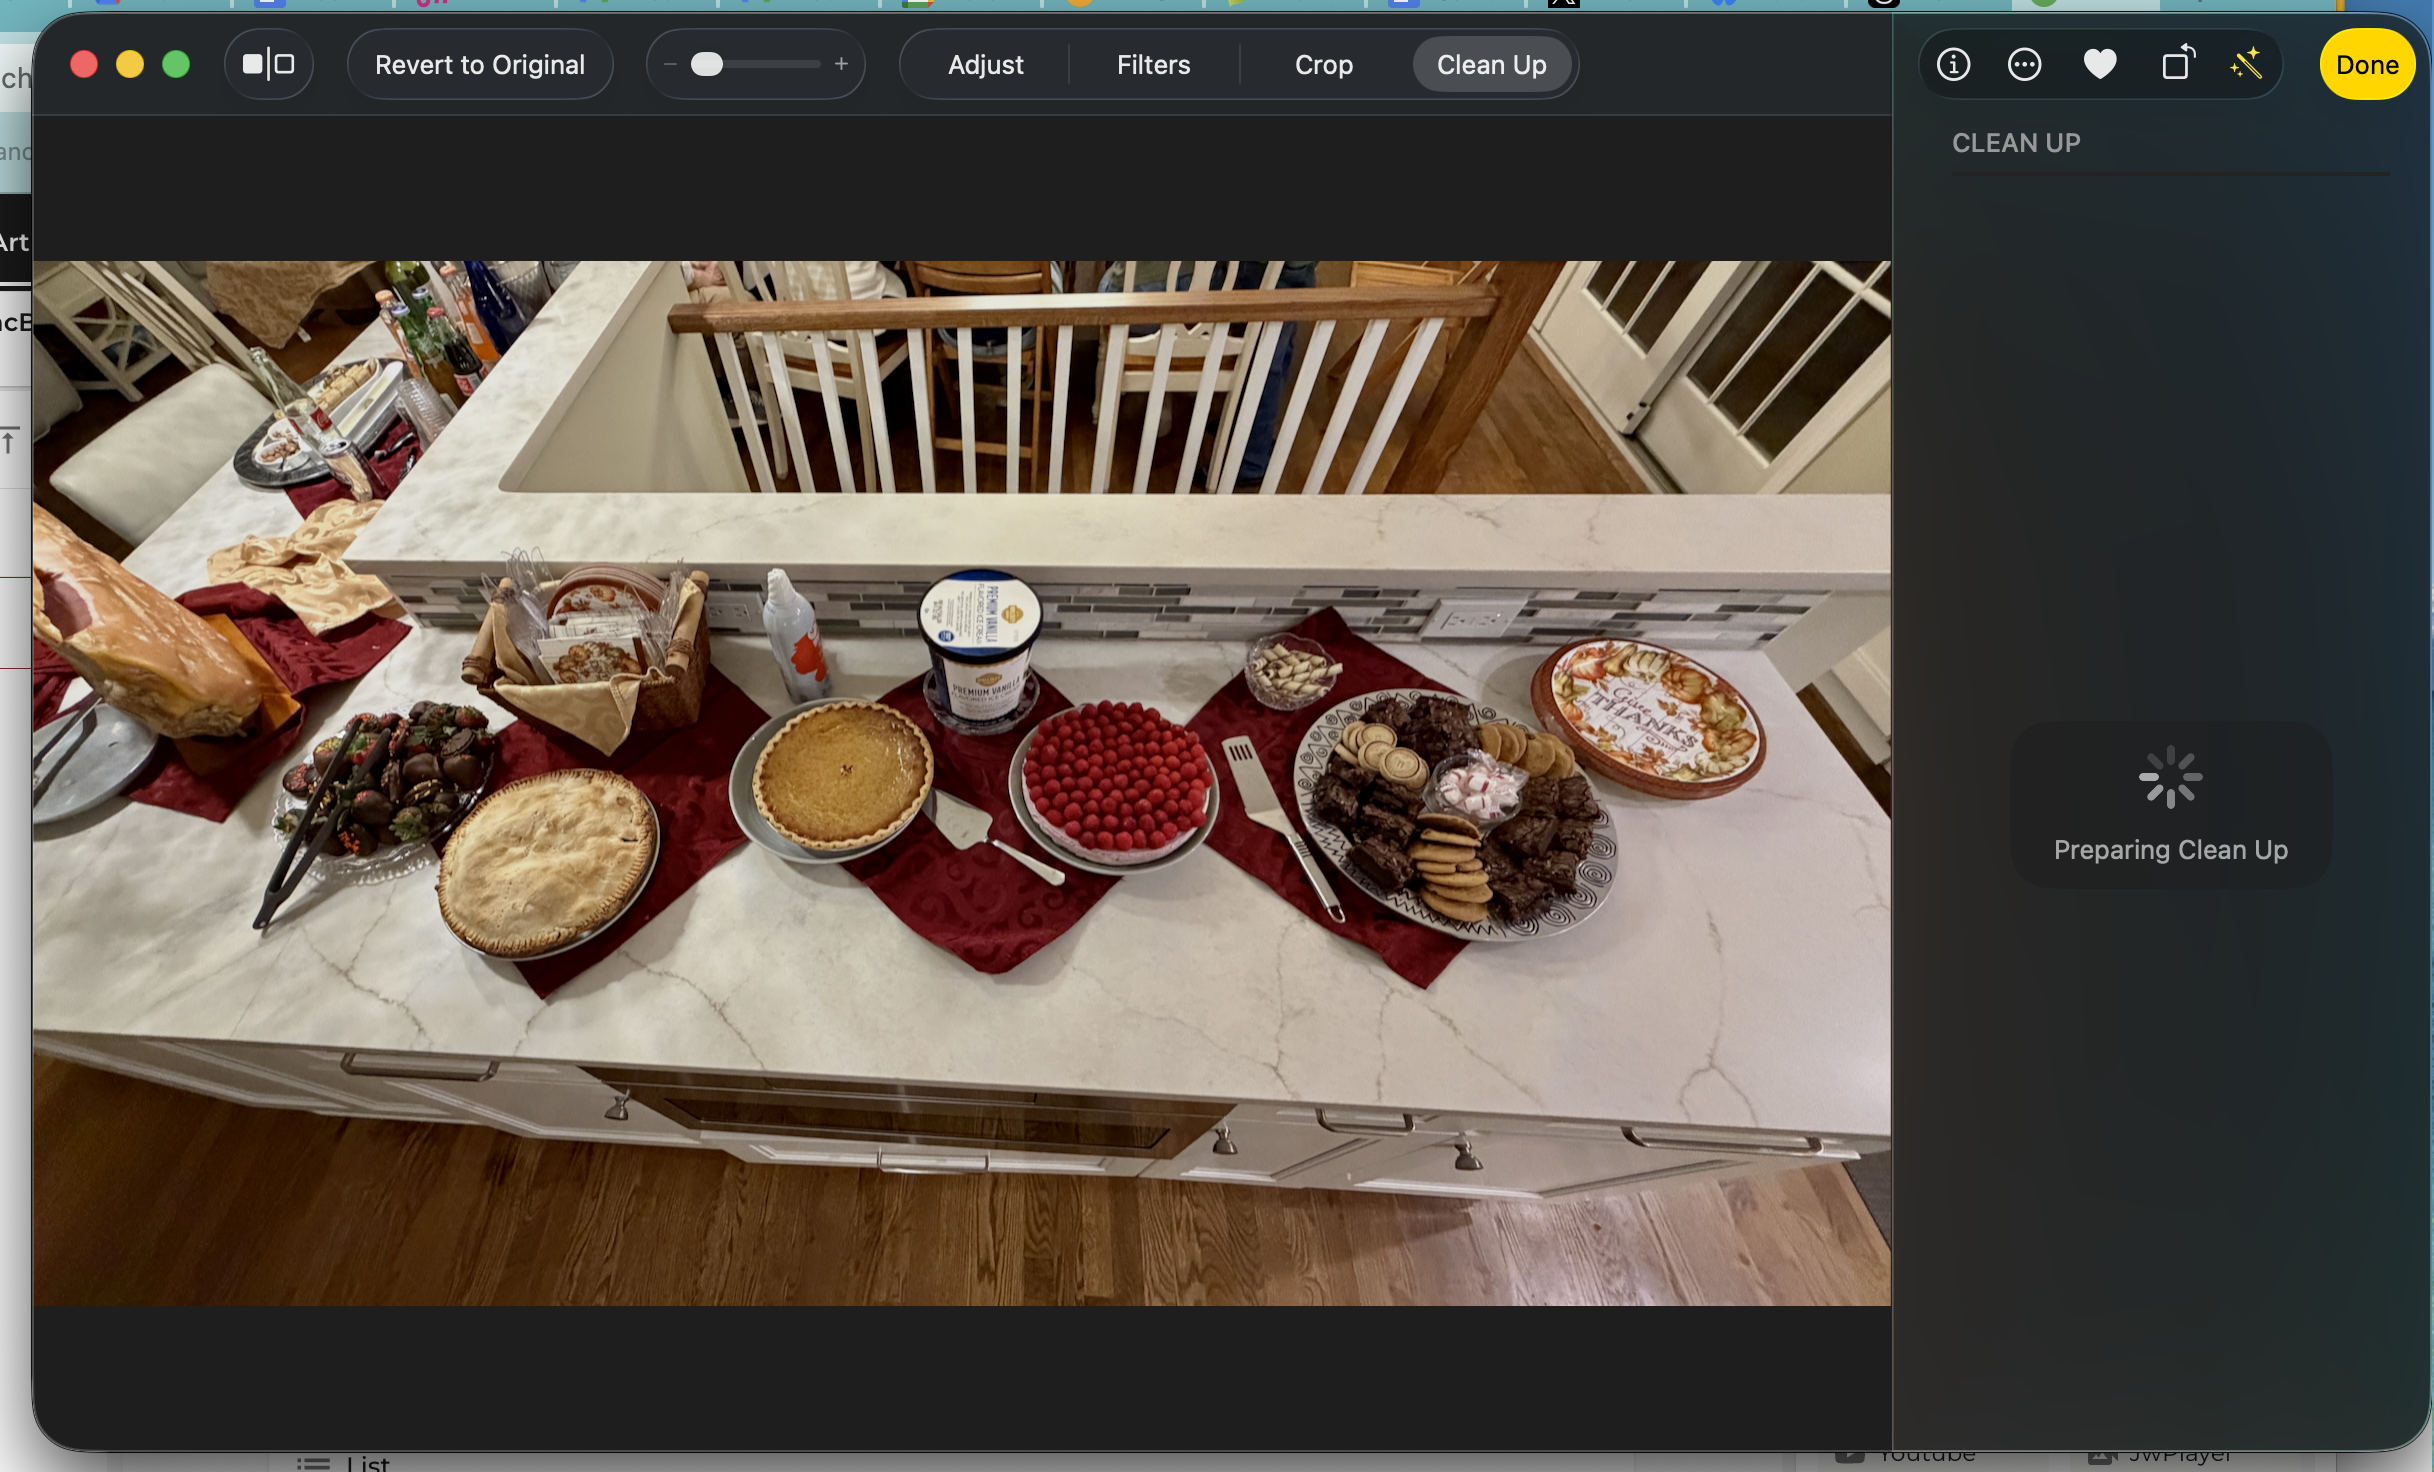Click the zoom in plus icon

pos(841,65)
